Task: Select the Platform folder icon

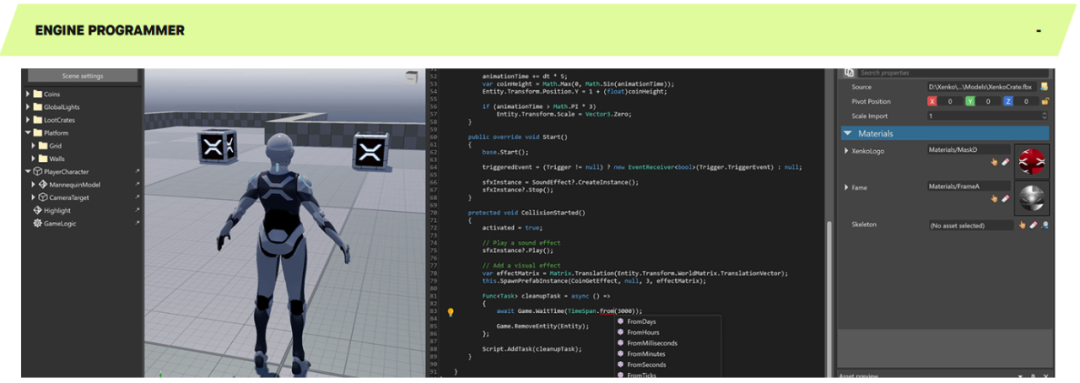Action: pyautogui.click(x=38, y=133)
